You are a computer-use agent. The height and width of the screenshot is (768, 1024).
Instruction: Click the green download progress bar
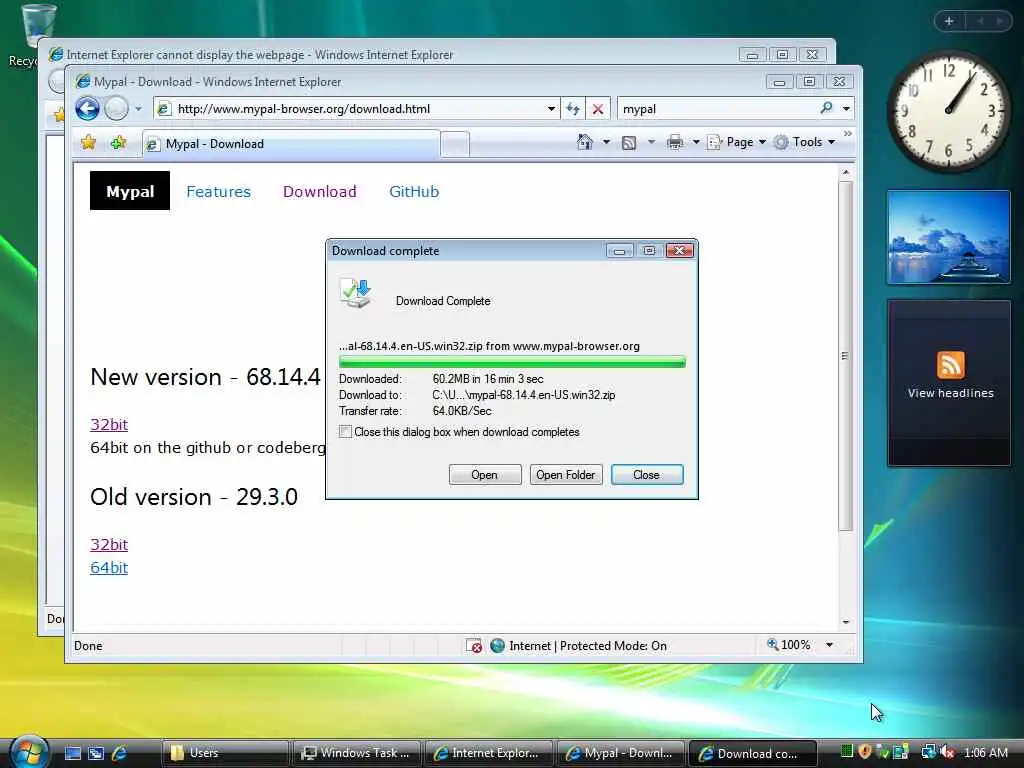tap(512, 362)
